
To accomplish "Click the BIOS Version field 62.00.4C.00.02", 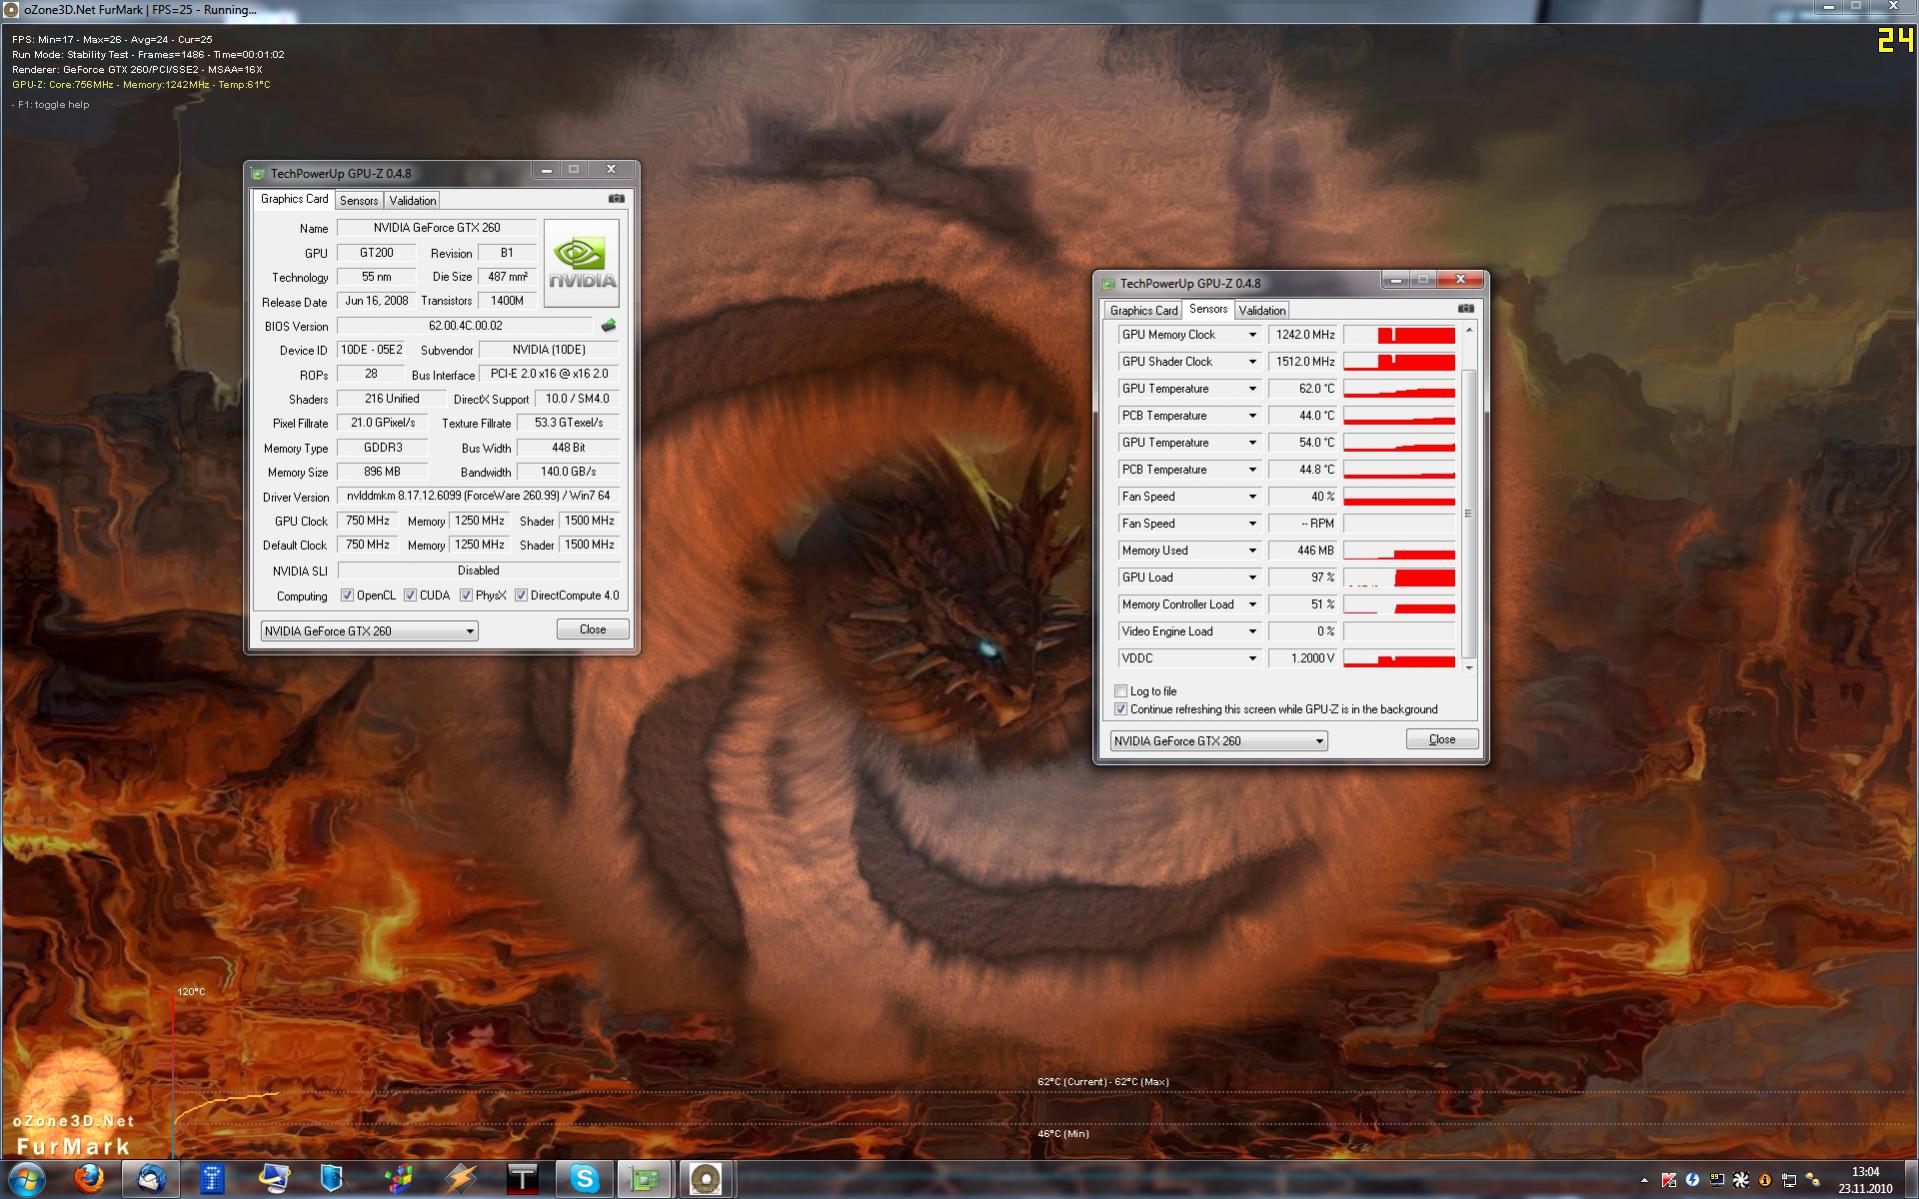I will [x=465, y=326].
